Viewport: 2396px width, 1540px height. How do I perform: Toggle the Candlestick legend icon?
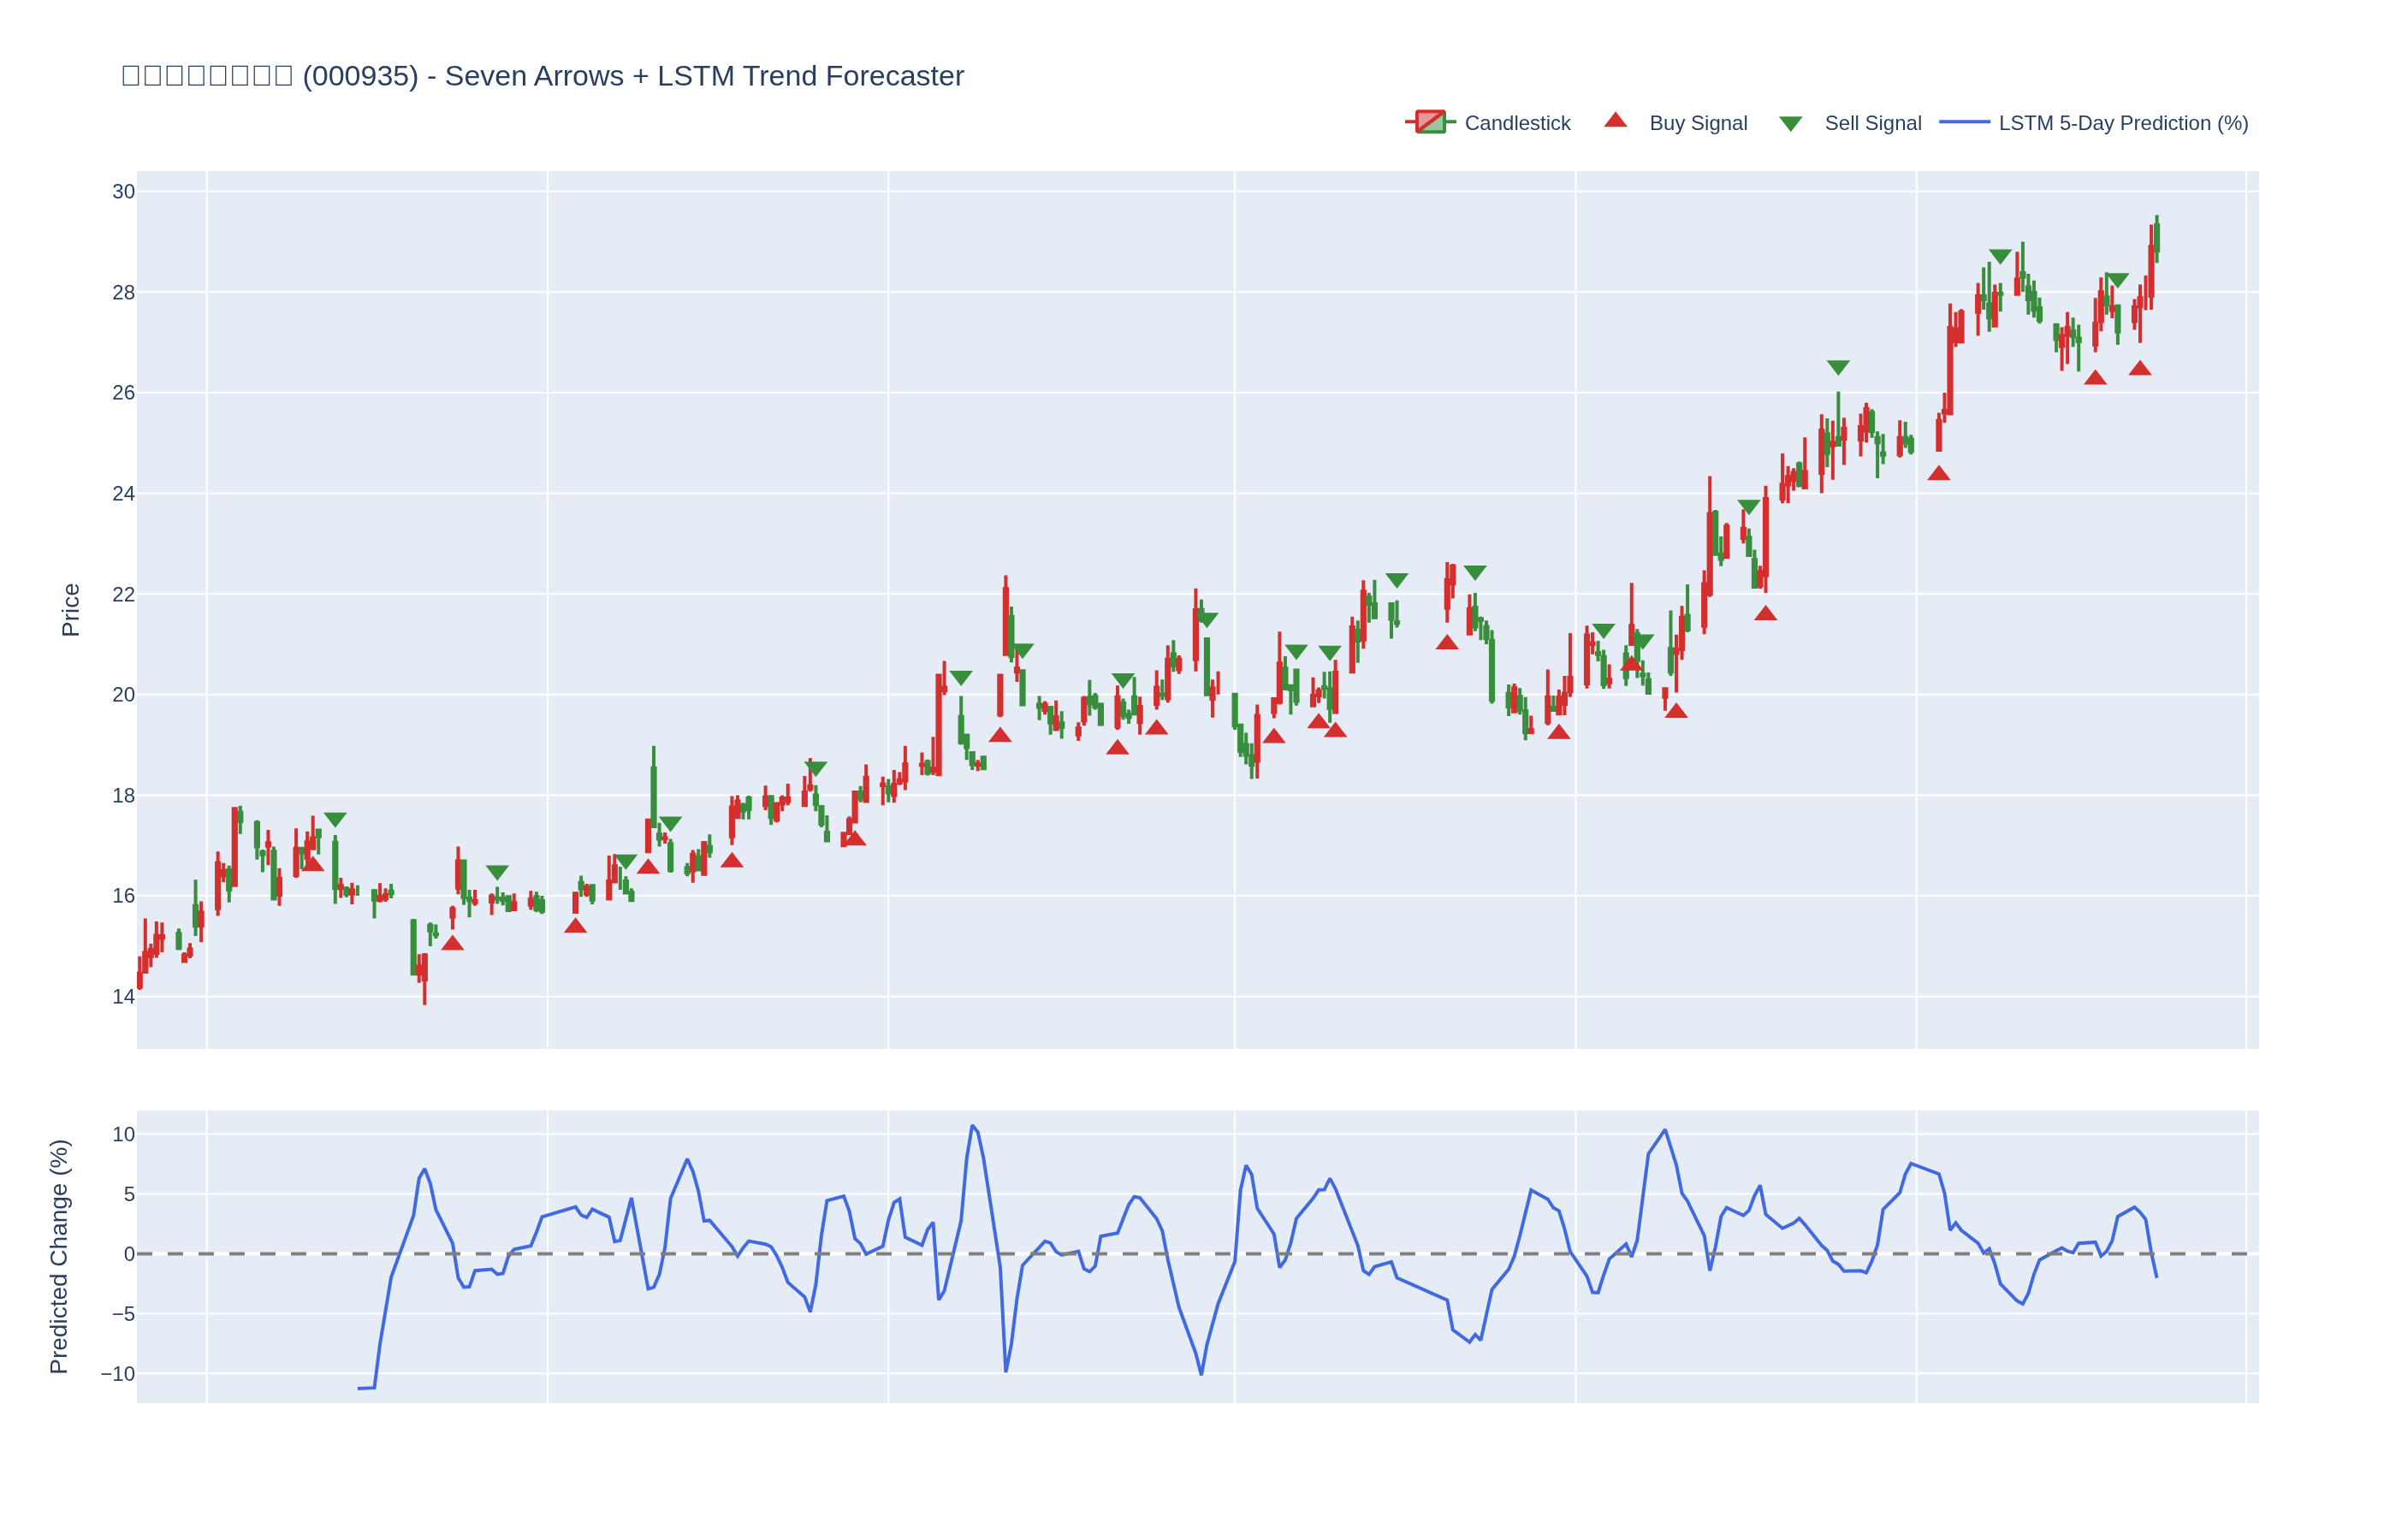(1430, 122)
